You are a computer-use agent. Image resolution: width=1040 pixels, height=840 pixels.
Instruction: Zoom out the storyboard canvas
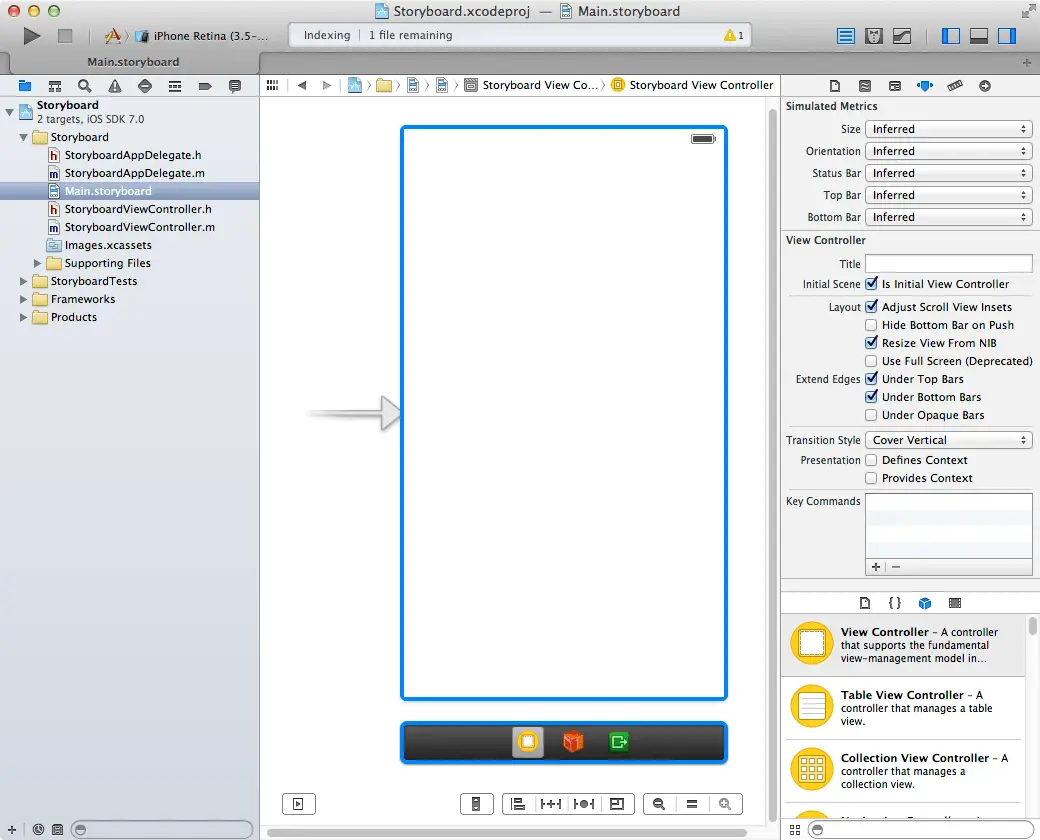[659, 803]
